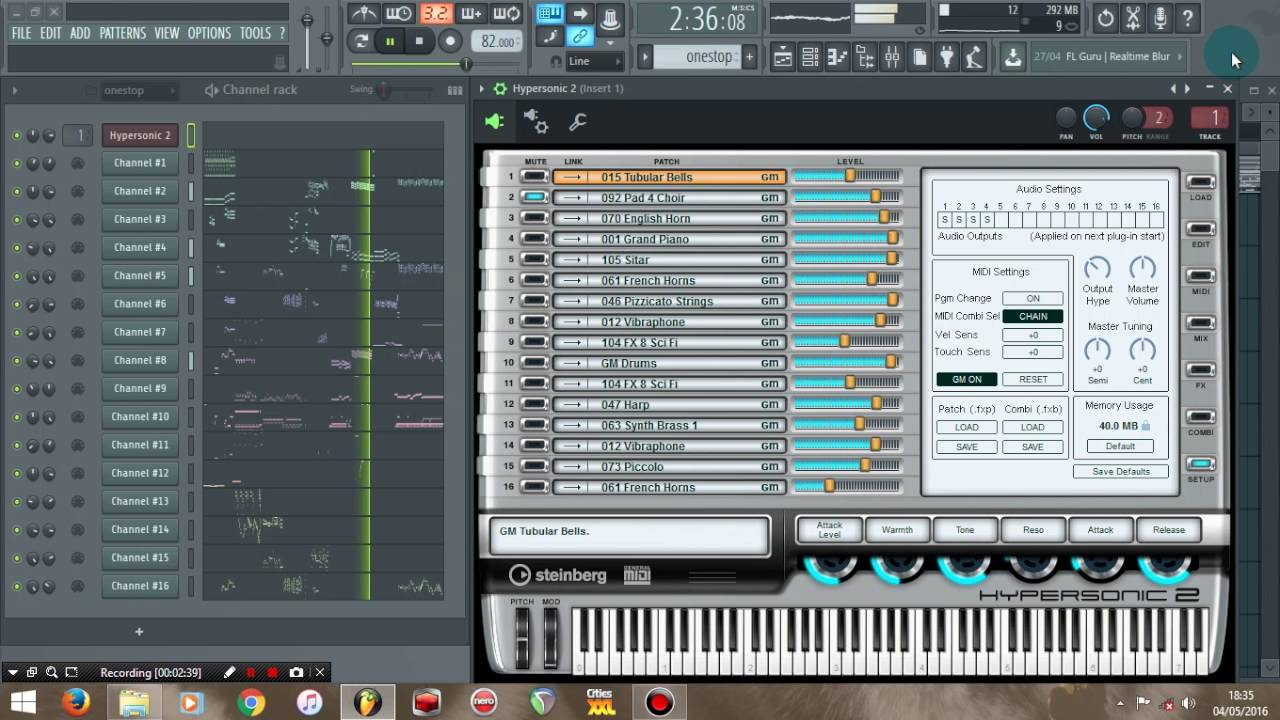Open the EDIT menu

click(x=51, y=33)
